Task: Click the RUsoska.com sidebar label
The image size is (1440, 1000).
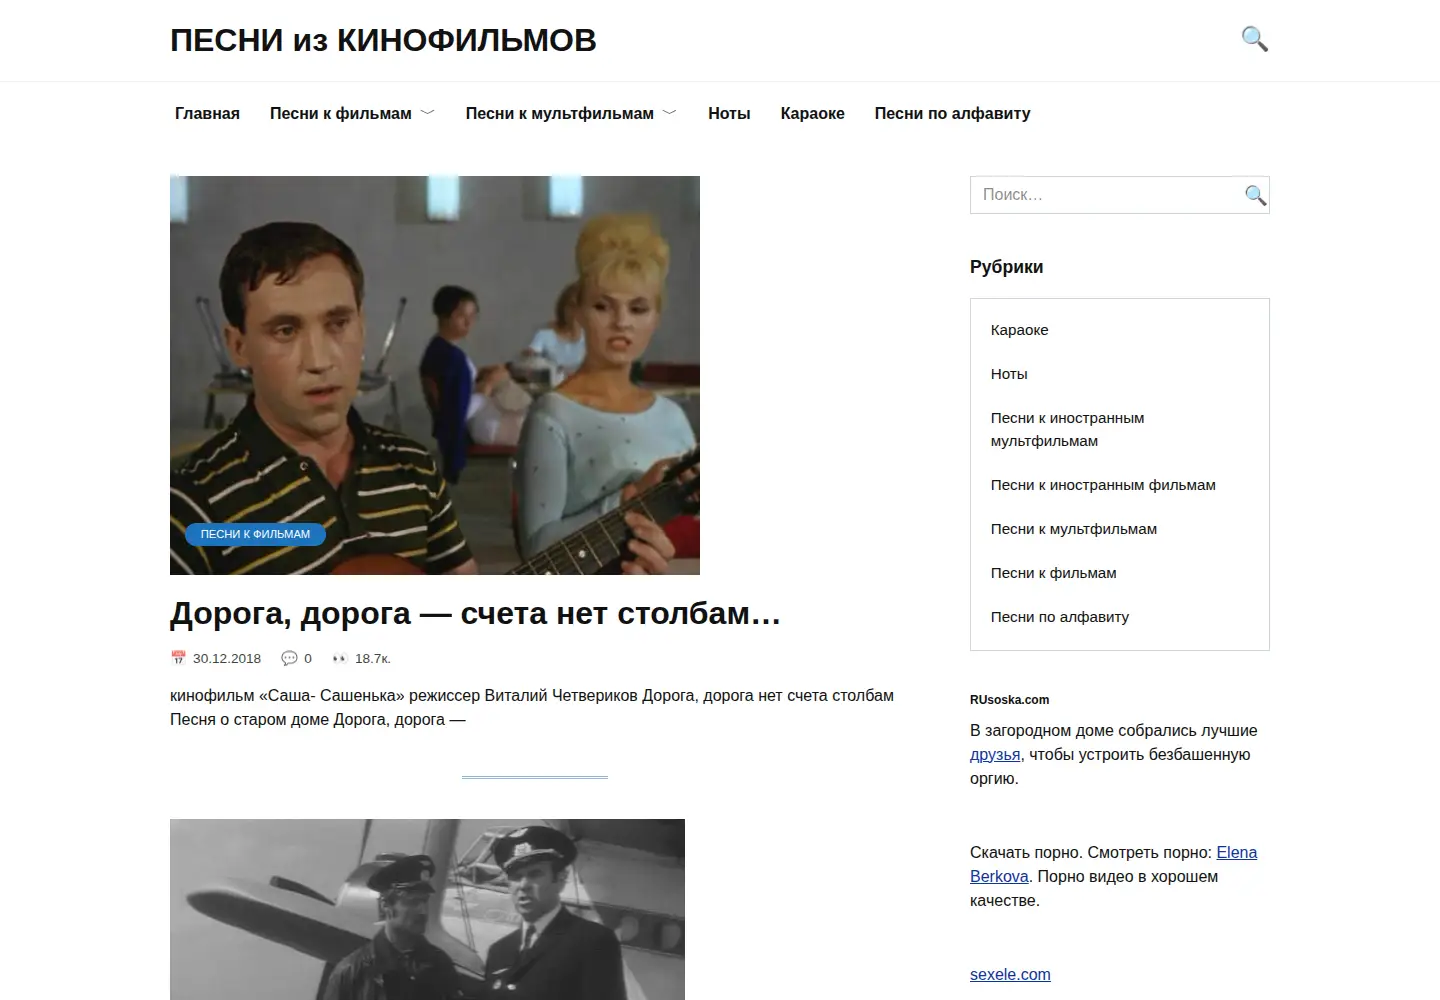Action: click(1009, 700)
